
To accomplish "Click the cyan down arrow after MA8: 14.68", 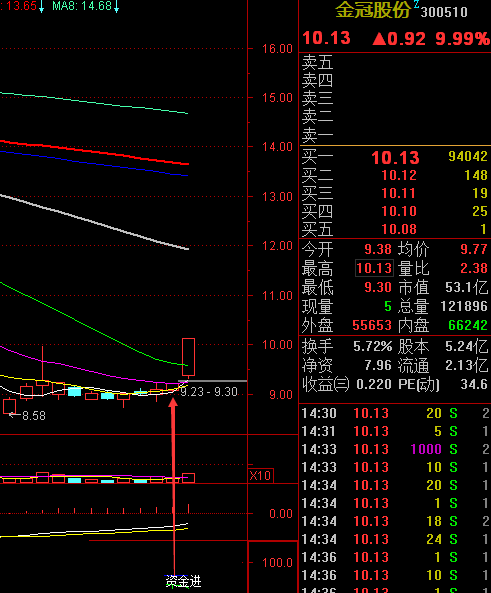I will [x=117, y=6].
